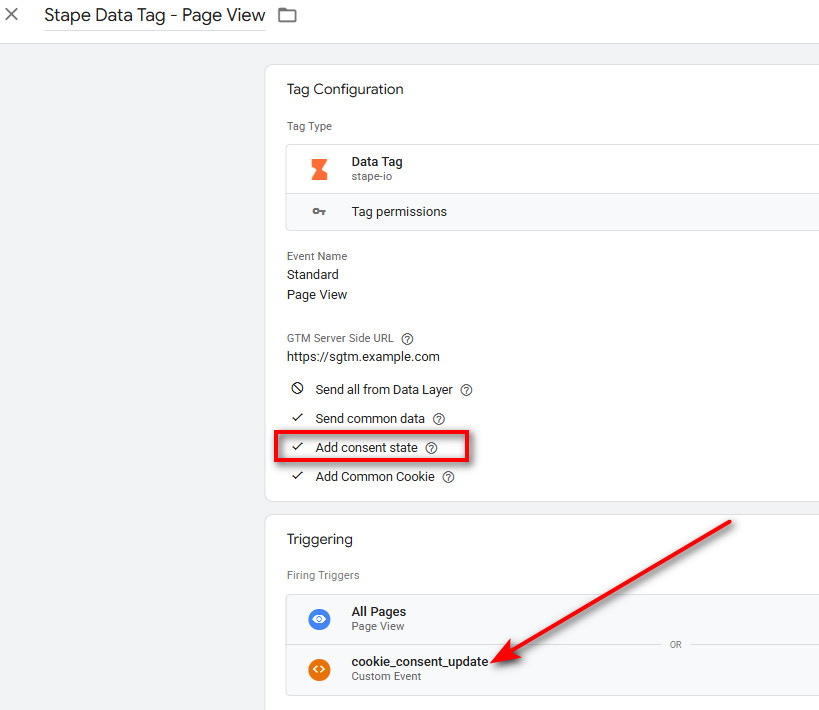Click the Add Common Cookie label
The height and width of the screenshot is (710, 819).
[375, 476]
